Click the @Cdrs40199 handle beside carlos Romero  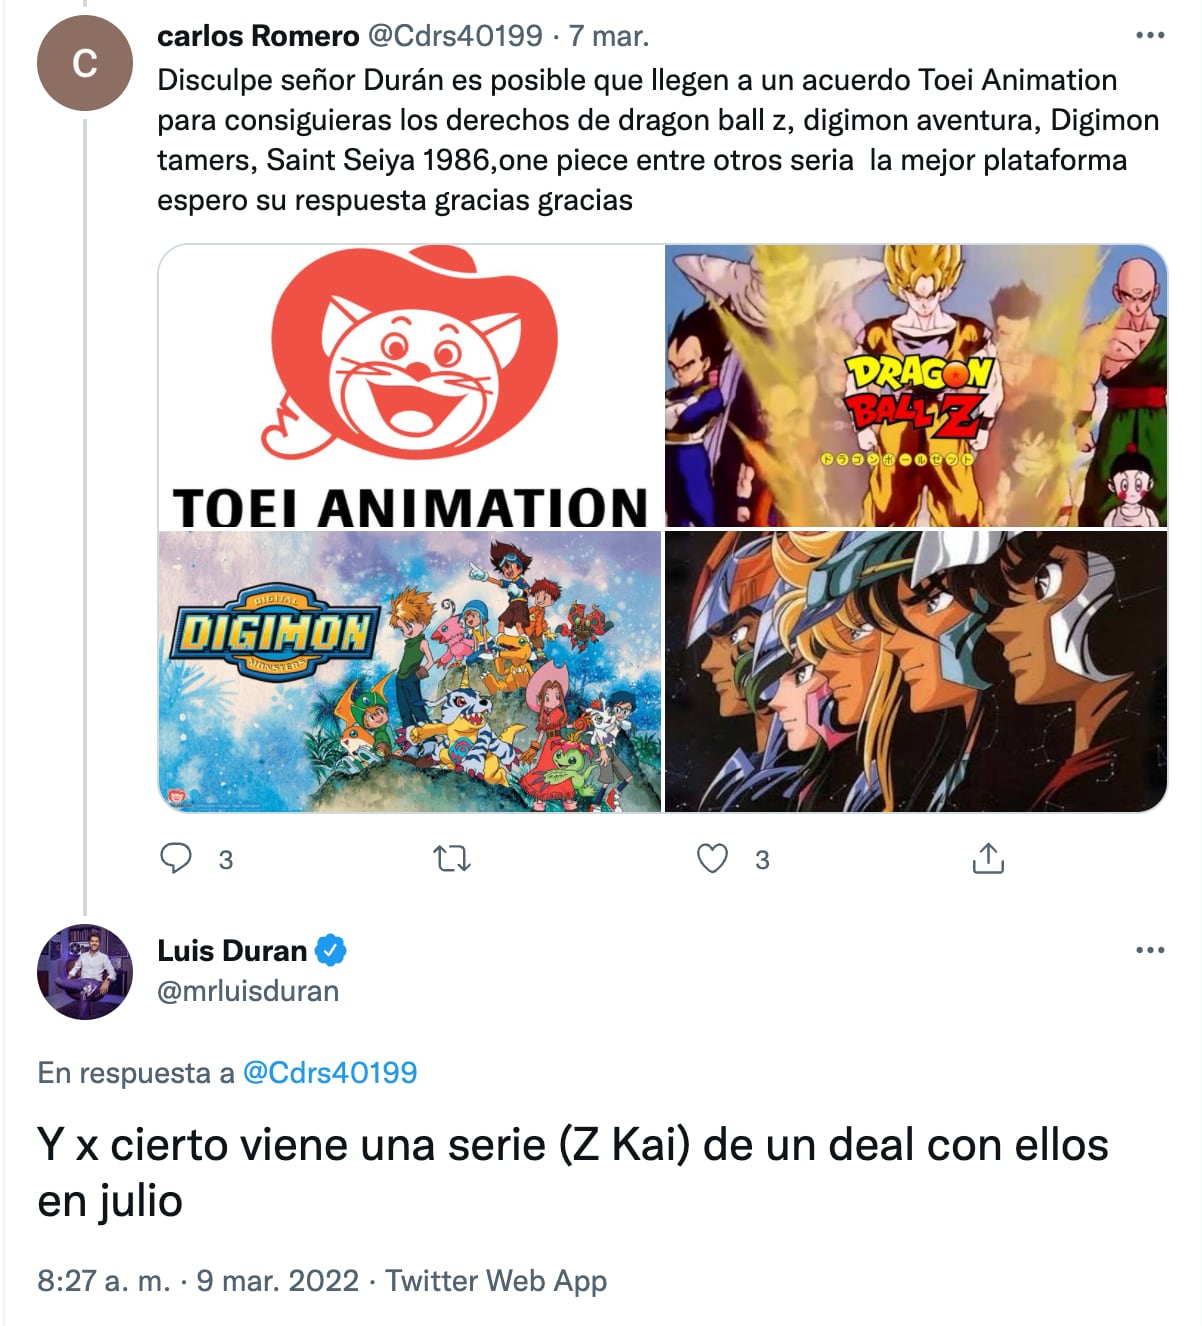pos(455,36)
